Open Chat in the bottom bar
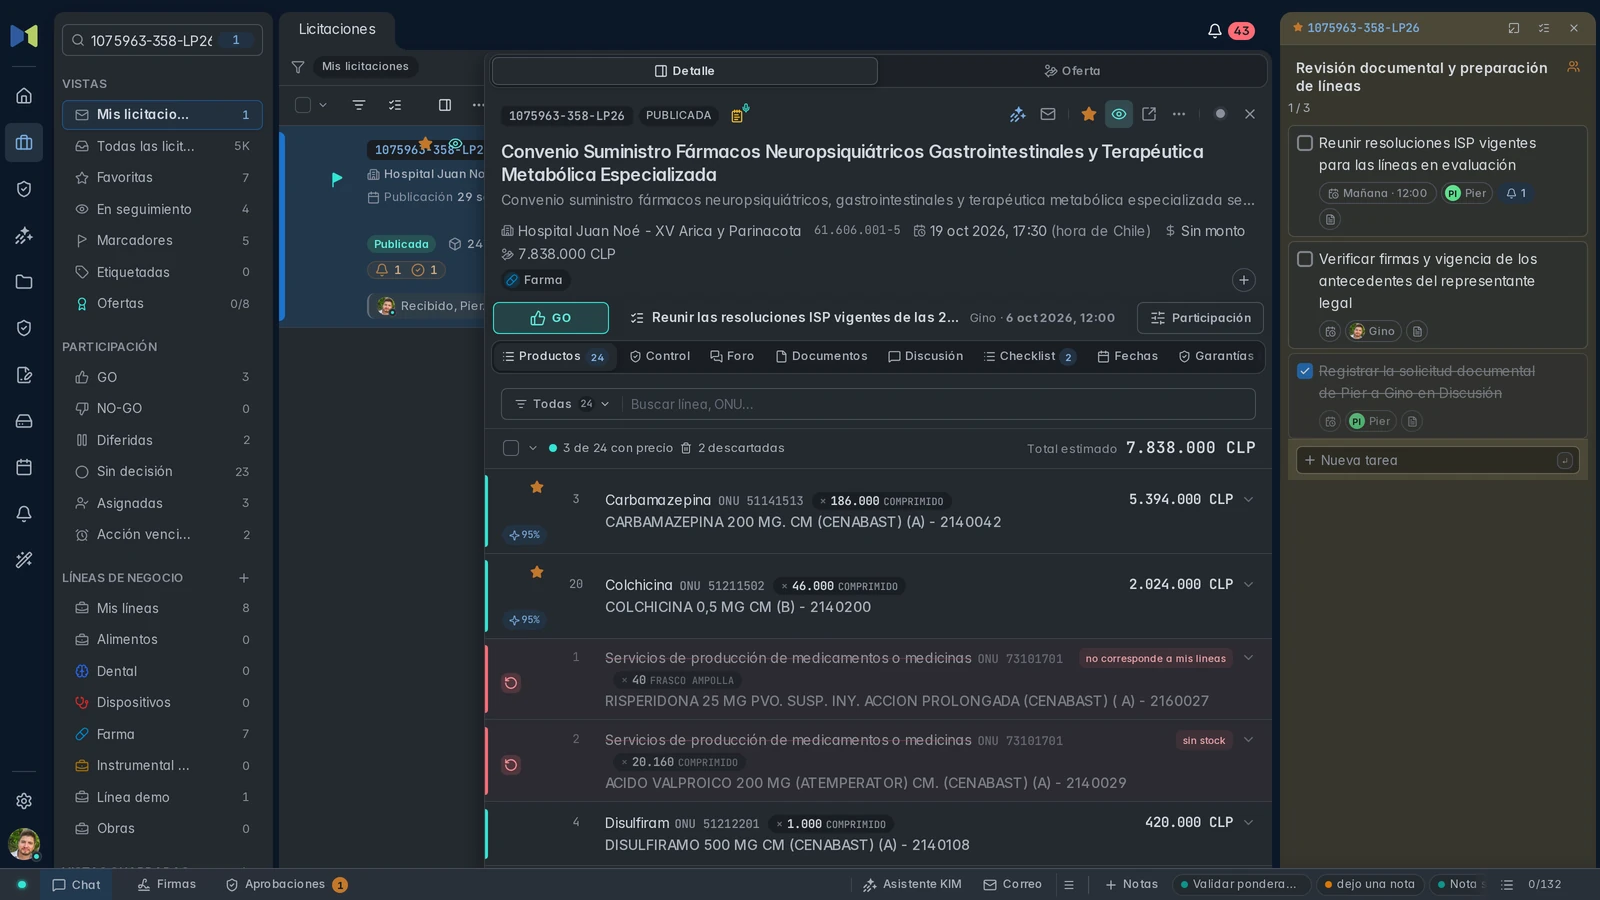The image size is (1600, 900). tap(76, 885)
